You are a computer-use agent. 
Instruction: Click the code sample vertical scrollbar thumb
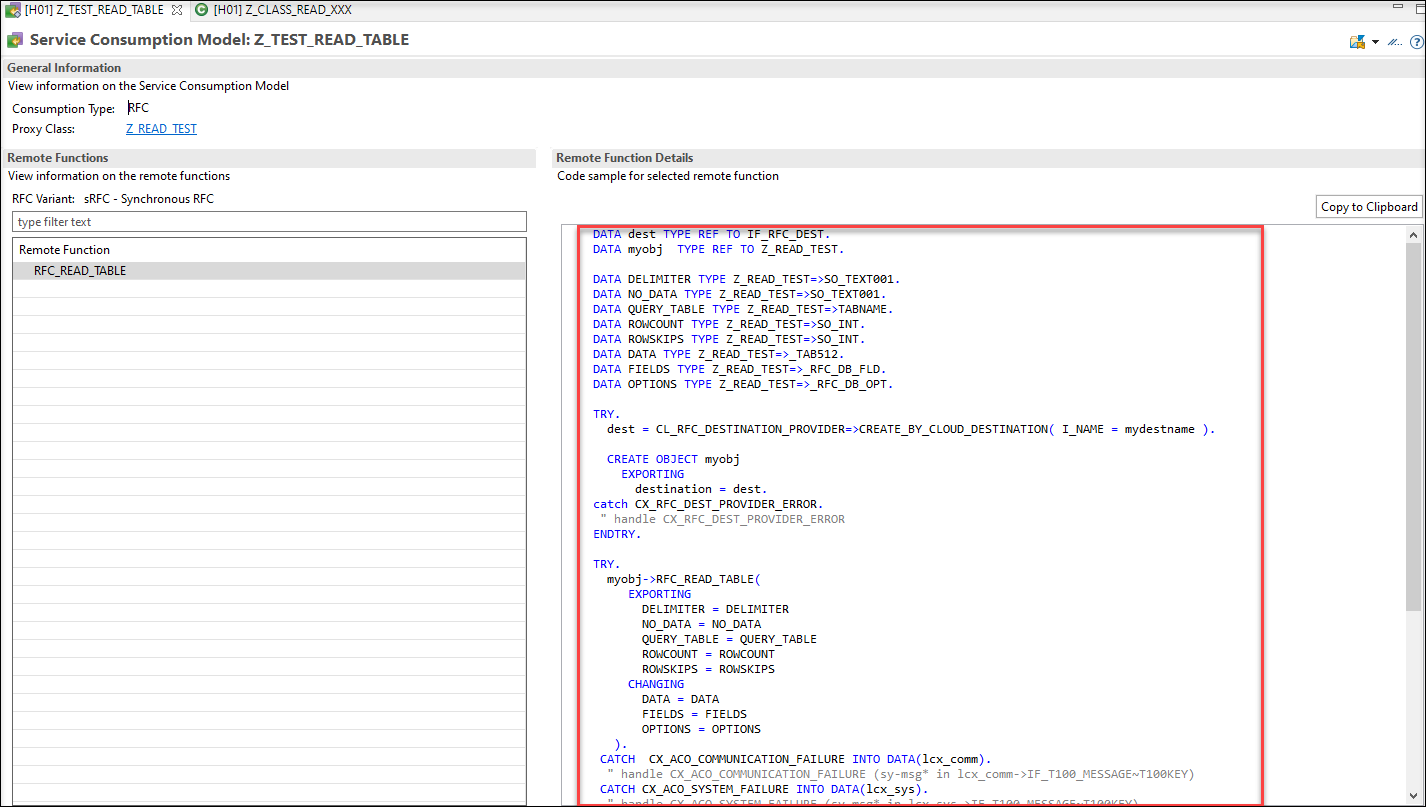1414,425
